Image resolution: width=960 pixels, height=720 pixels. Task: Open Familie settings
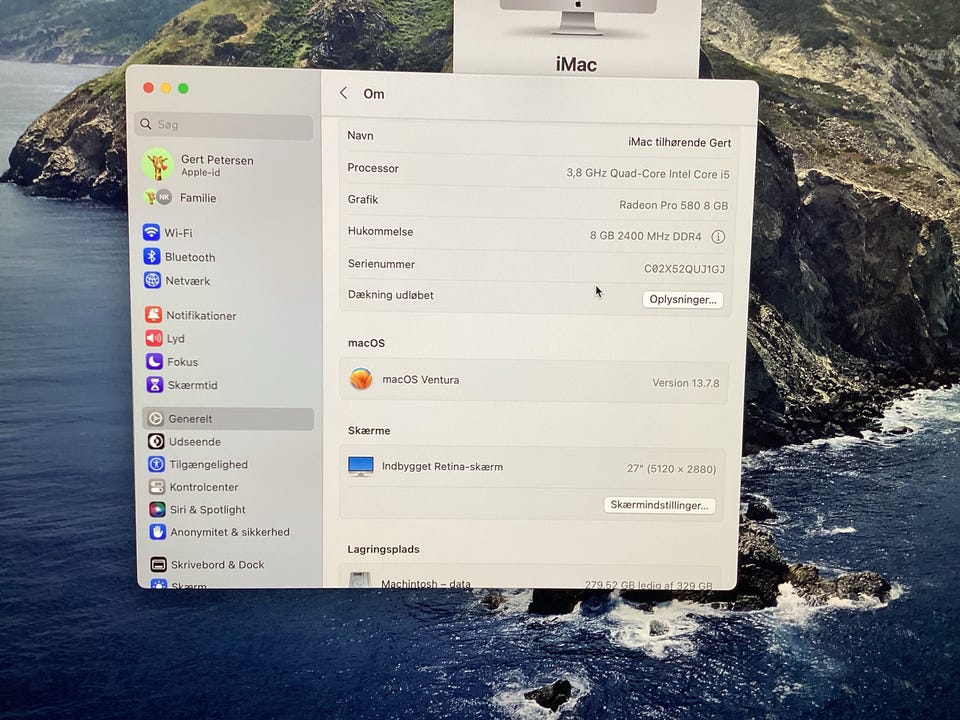198,198
